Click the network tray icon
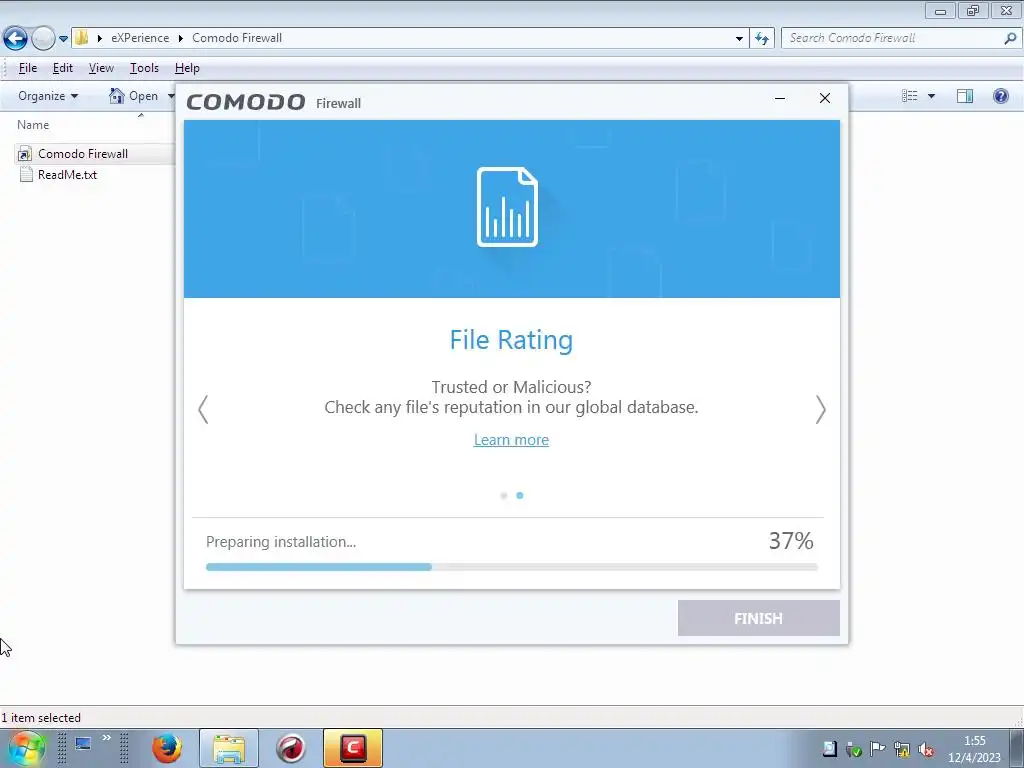The width and height of the screenshot is (1024, 768). (902, 750)
